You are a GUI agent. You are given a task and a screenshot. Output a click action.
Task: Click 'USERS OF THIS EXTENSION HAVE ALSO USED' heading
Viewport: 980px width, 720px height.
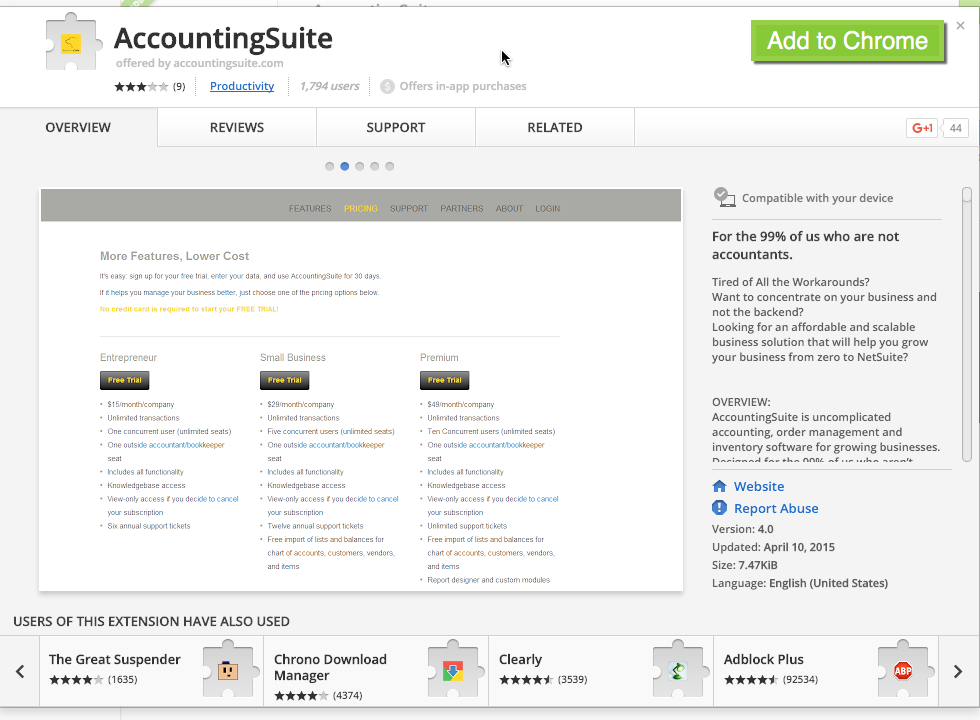[x=151, y=621]
